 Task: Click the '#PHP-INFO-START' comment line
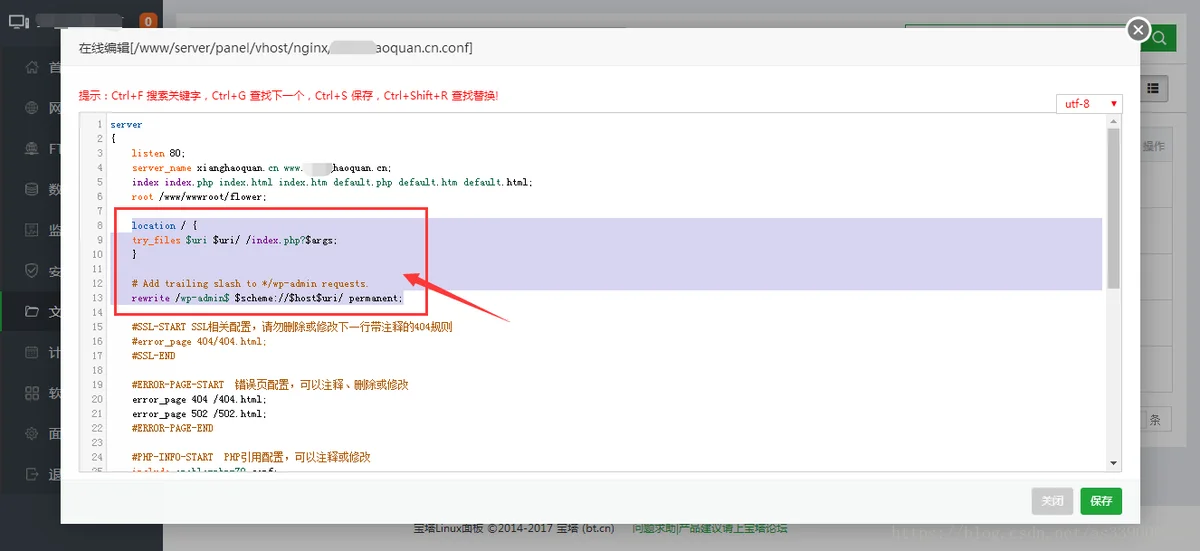click(x=251, y=457)
